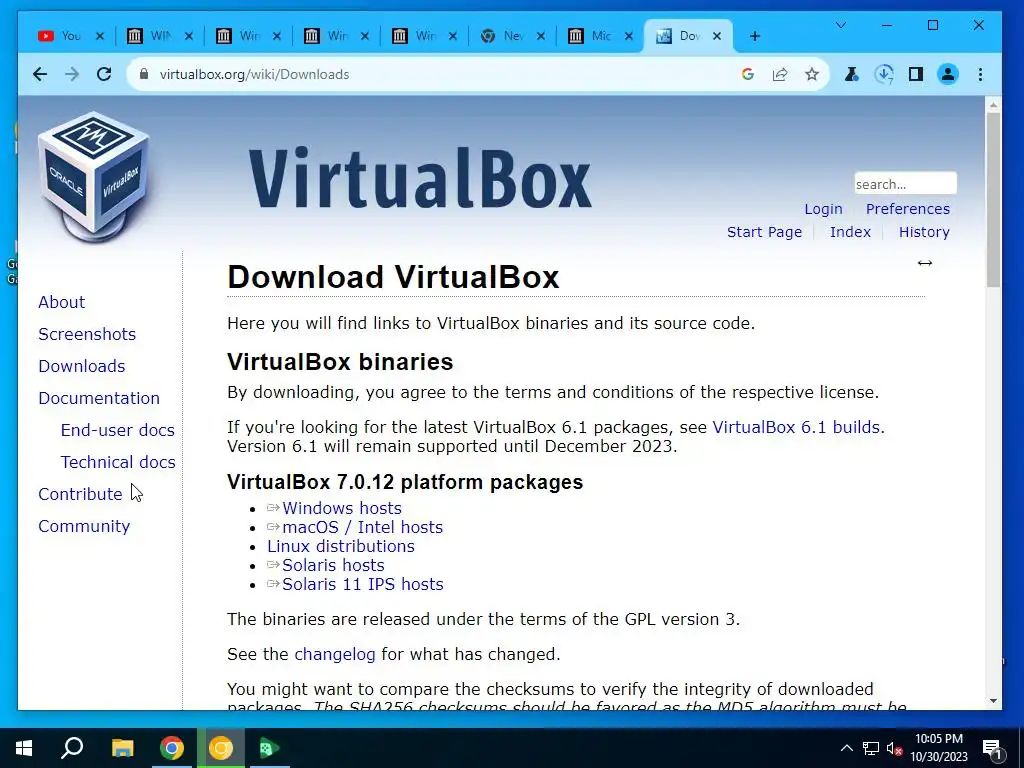Click the scrollbar down arrow
Image resolution: width=1024 pixels, height=768 pixels.
pos(993,701)
